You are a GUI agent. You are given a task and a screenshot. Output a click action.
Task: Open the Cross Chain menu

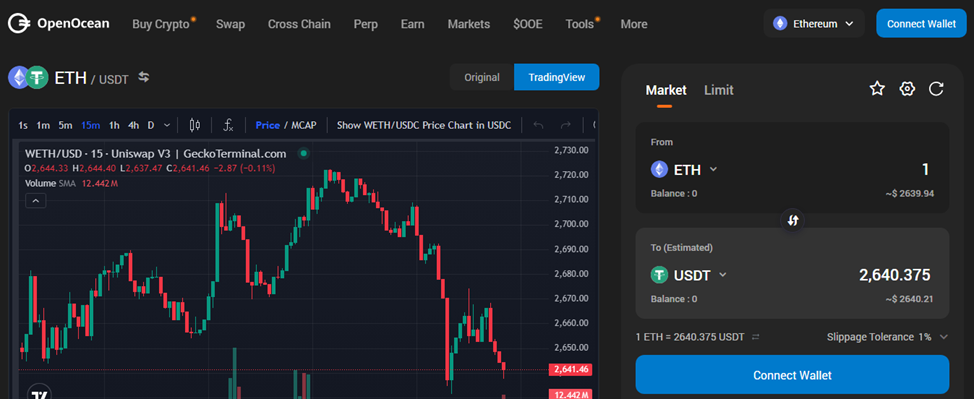click(x=299, y=24)
